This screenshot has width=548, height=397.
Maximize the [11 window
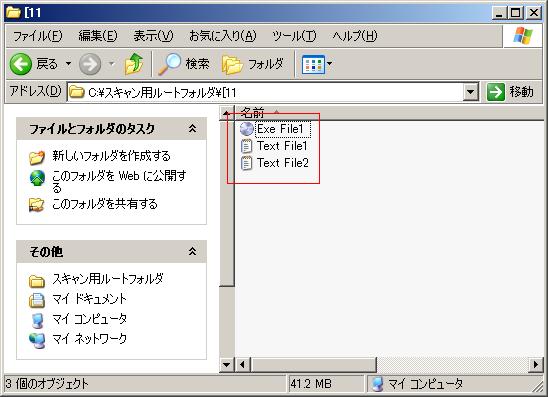point(516,13)
